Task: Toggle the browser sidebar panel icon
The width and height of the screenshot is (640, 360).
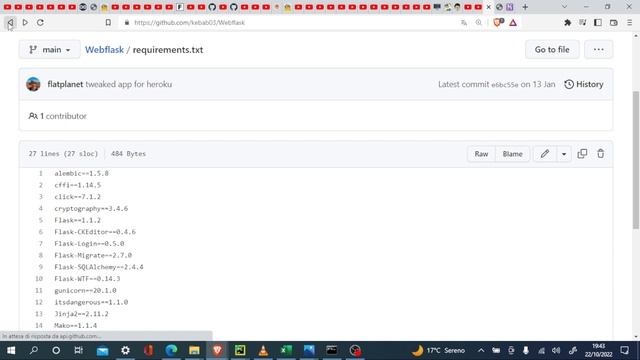Action: 598,23
